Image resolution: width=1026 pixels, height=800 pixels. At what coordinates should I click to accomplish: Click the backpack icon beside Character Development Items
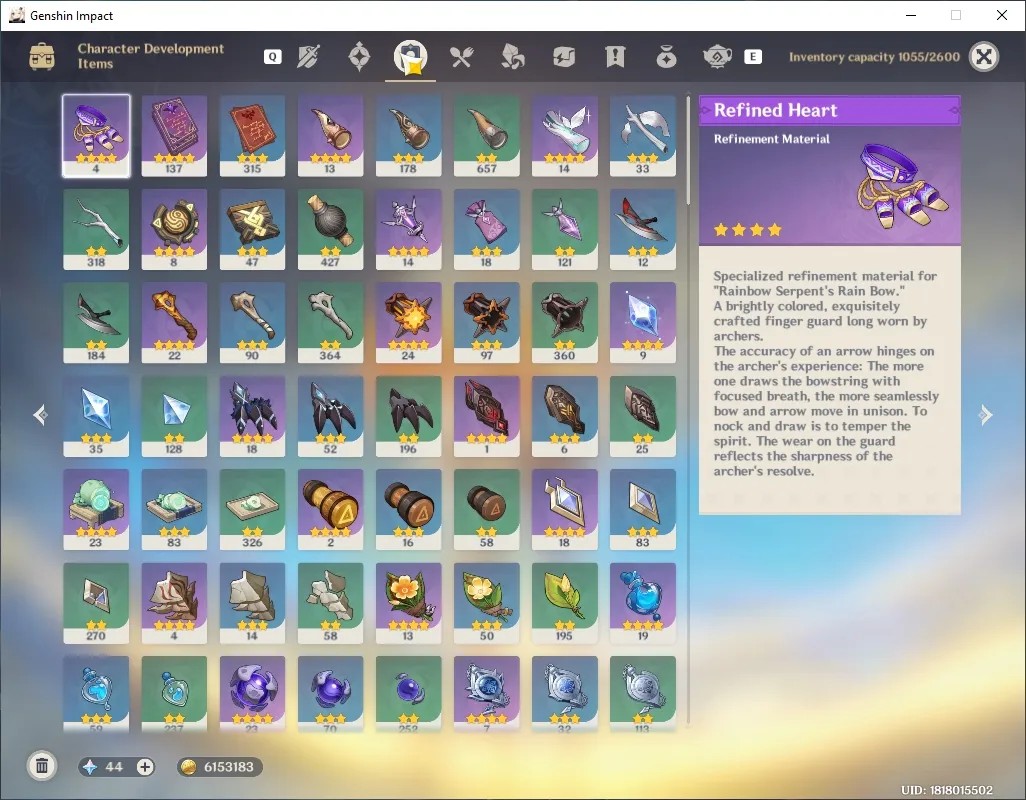[42, 56]
